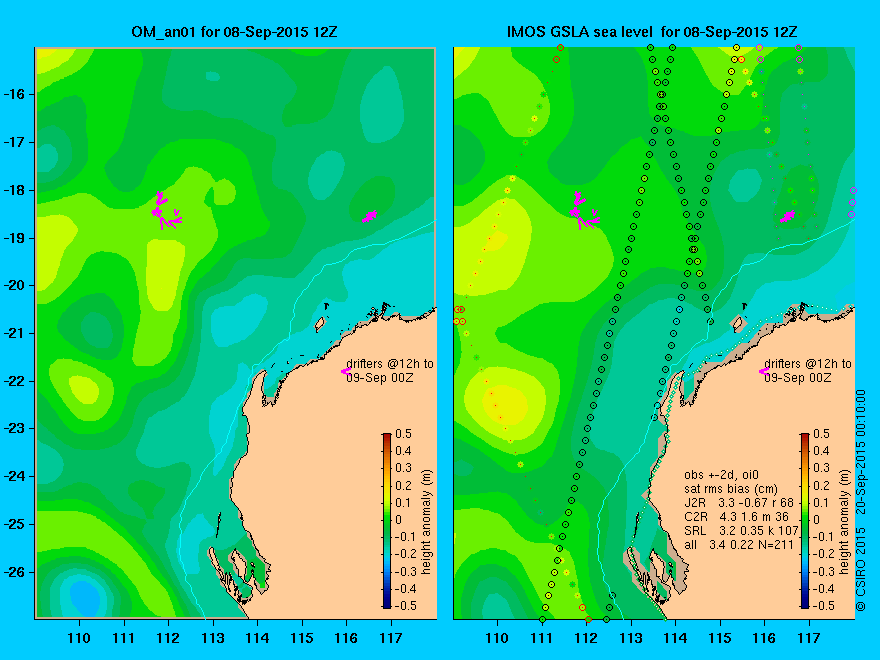Click the left map height anomaly colorbar

(x=387, y=520)
